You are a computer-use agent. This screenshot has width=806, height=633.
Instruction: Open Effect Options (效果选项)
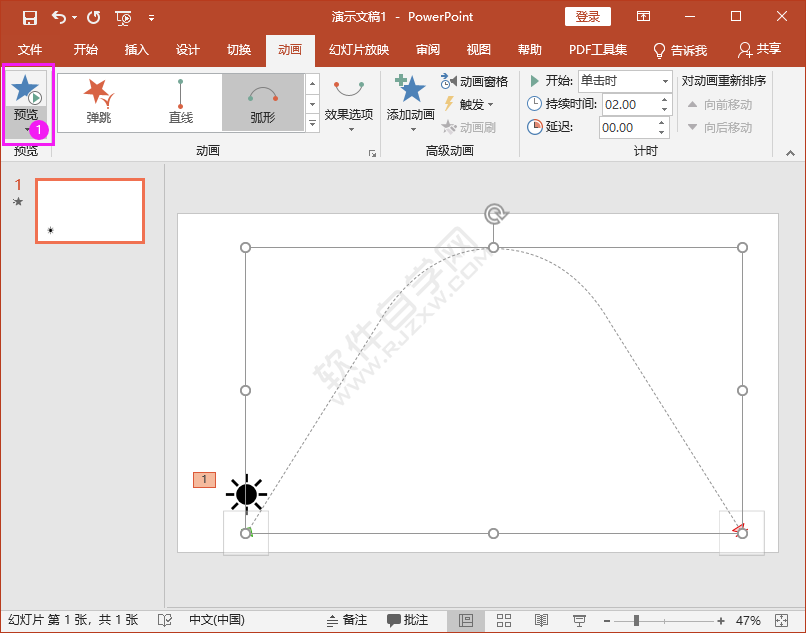(349, 103)
